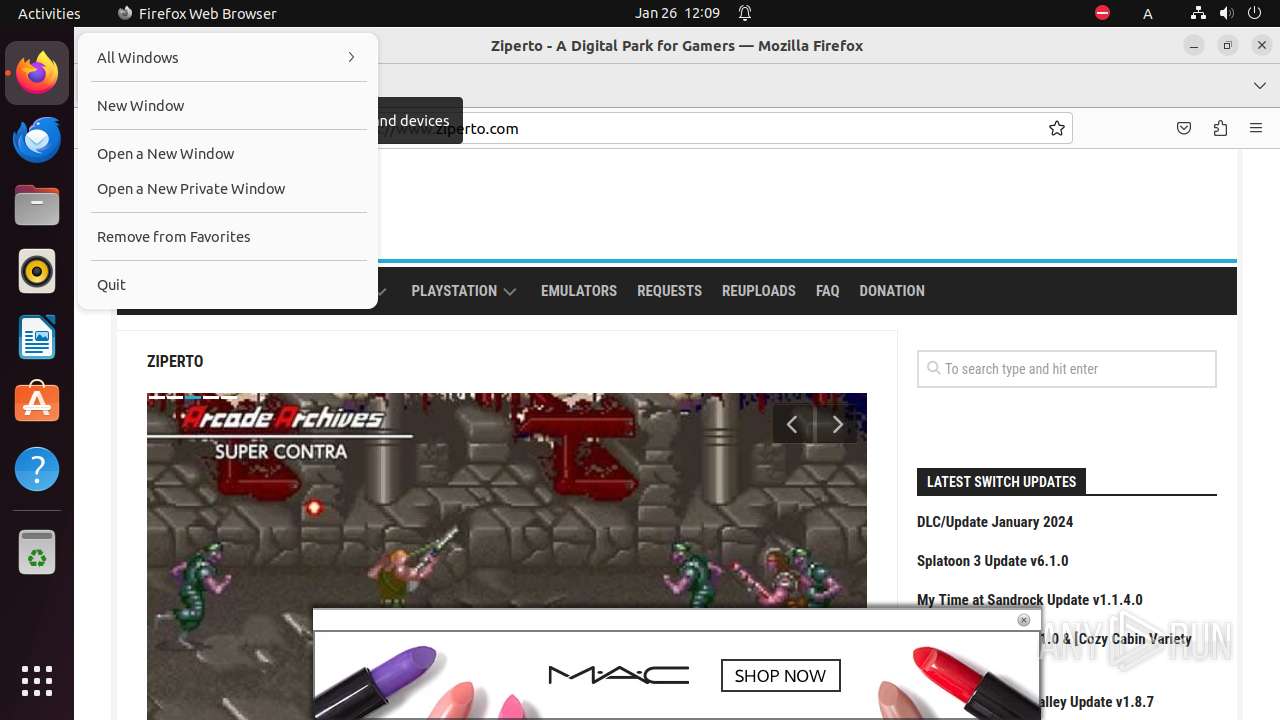The width and height of the screenshot is (1280, 720).
Task: Open the notification bell in top bar
Action: point(745,13)
